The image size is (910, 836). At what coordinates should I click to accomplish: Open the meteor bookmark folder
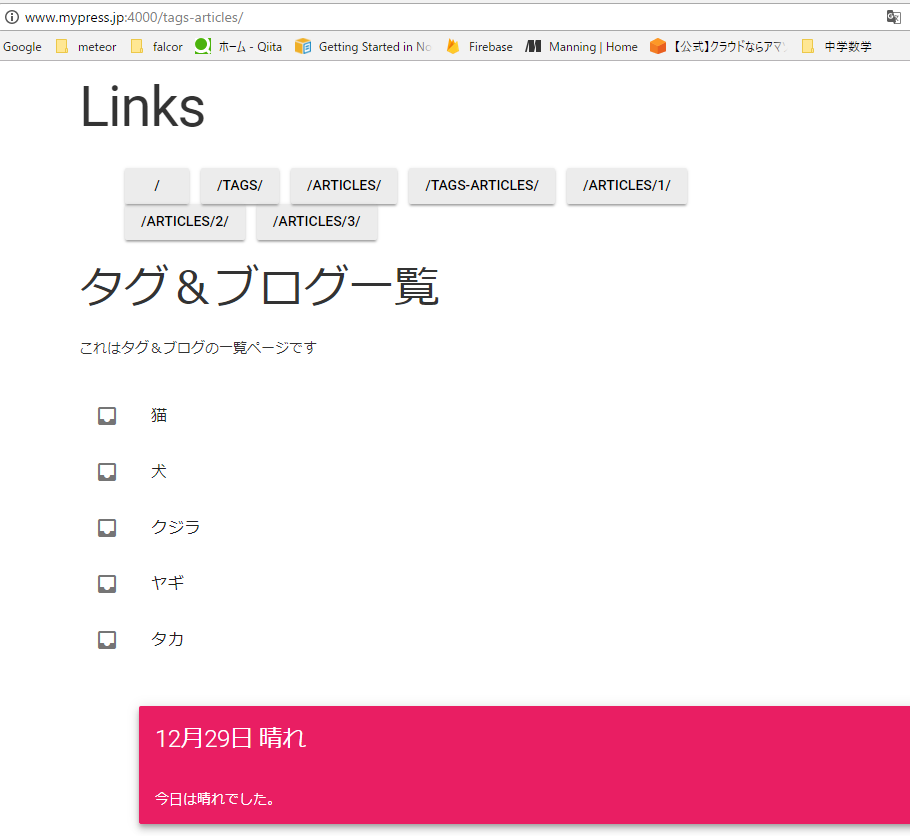tap(86, 46)
